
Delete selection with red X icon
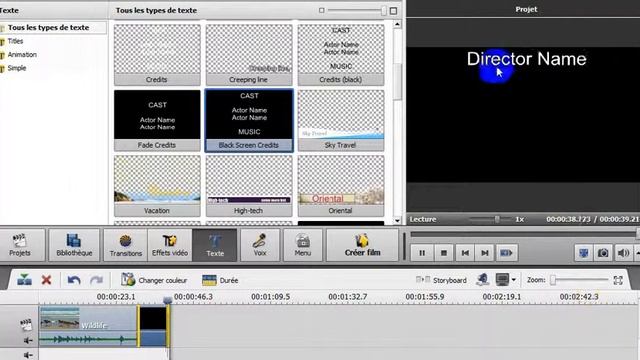click(x=47, y=280)
